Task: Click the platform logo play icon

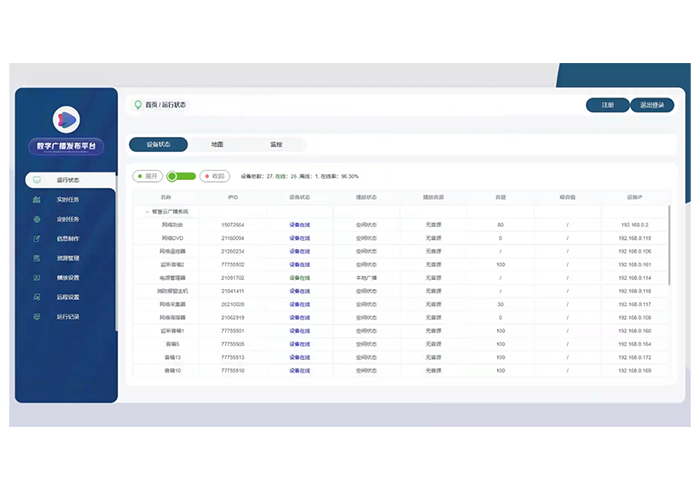Action: tap(66, 119)
